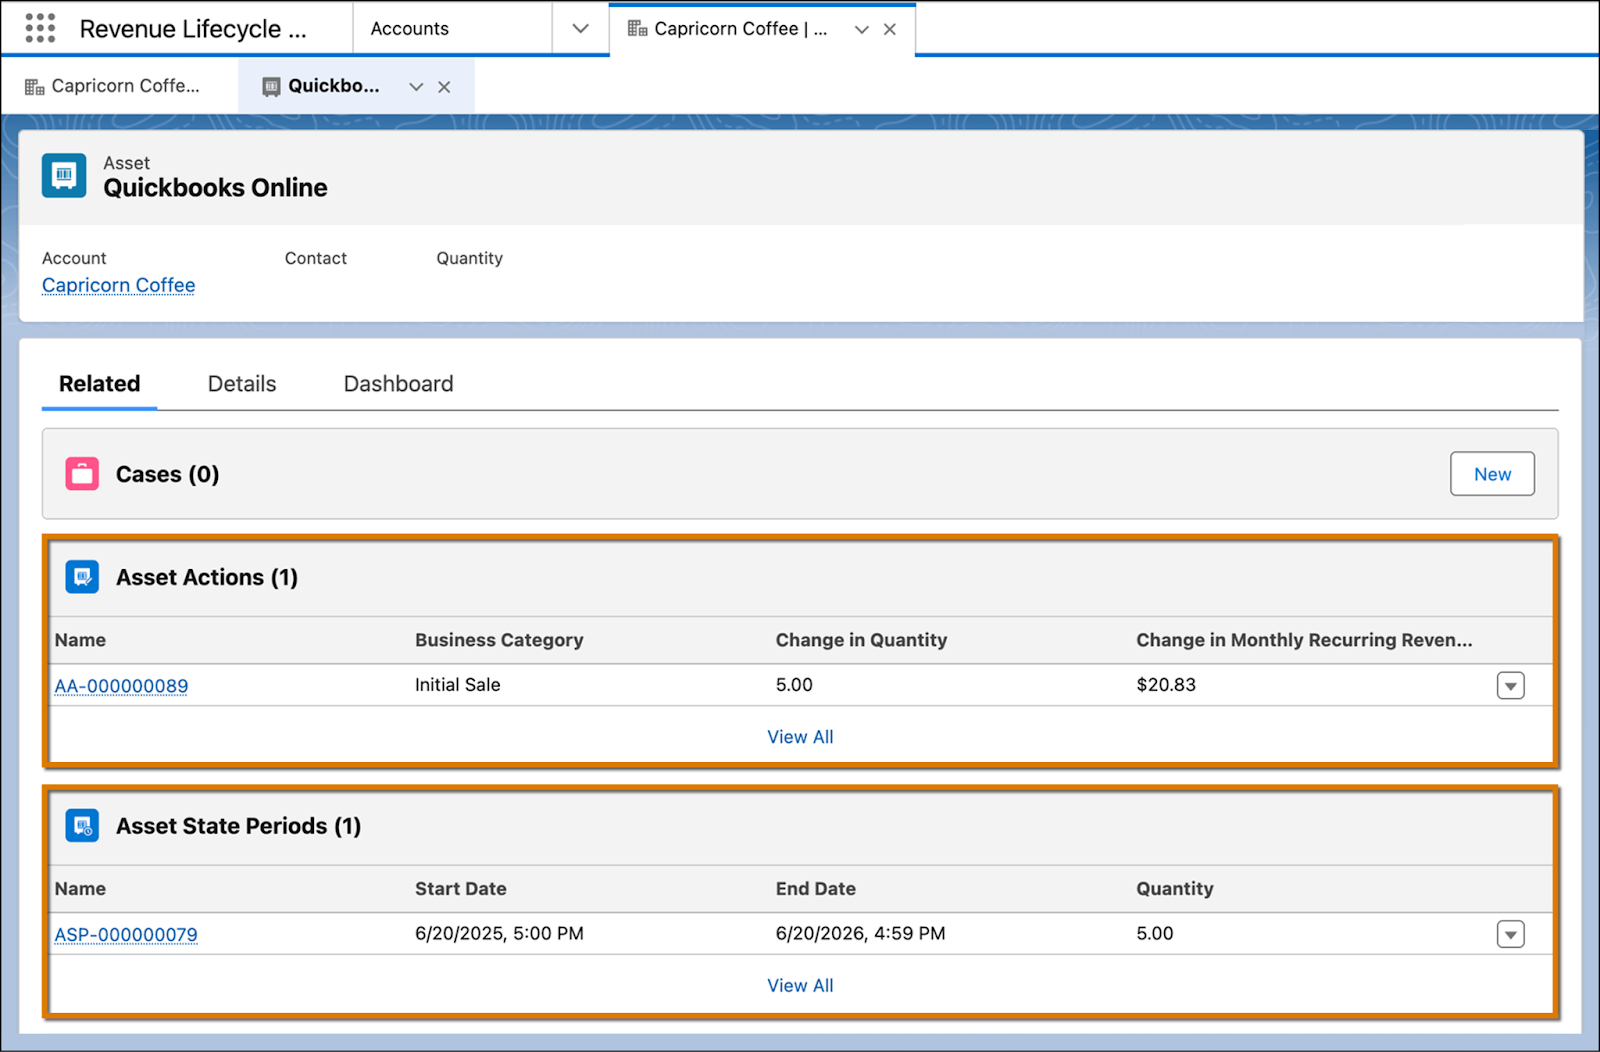Close the Quickbo... subtab

point(445,87)
